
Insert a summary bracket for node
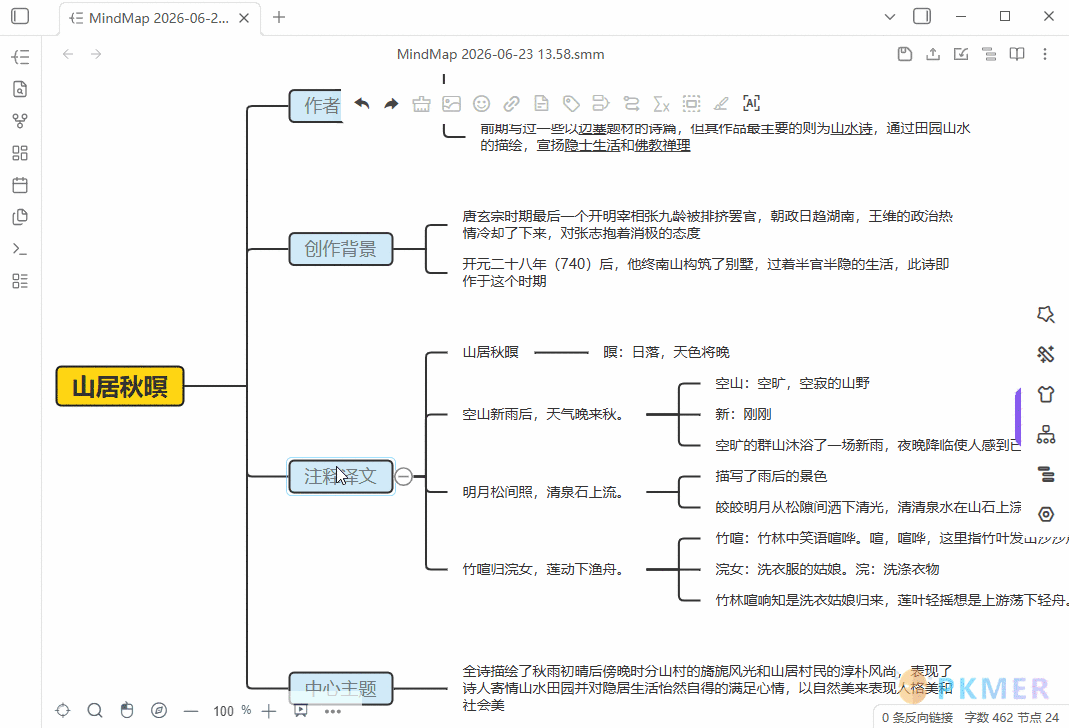[x=601, y=104]
